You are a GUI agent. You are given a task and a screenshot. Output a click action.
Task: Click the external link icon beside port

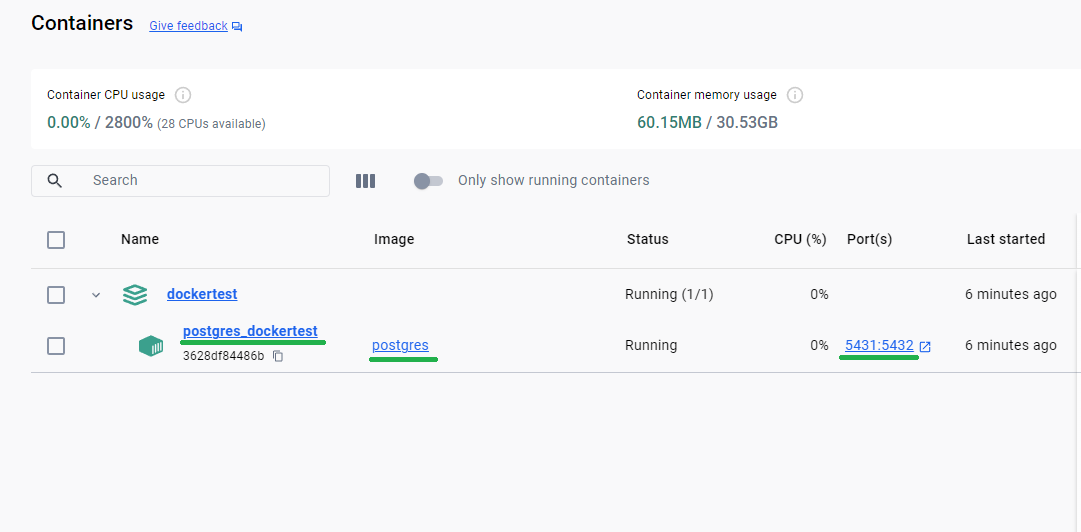click(x=925, y=347)
